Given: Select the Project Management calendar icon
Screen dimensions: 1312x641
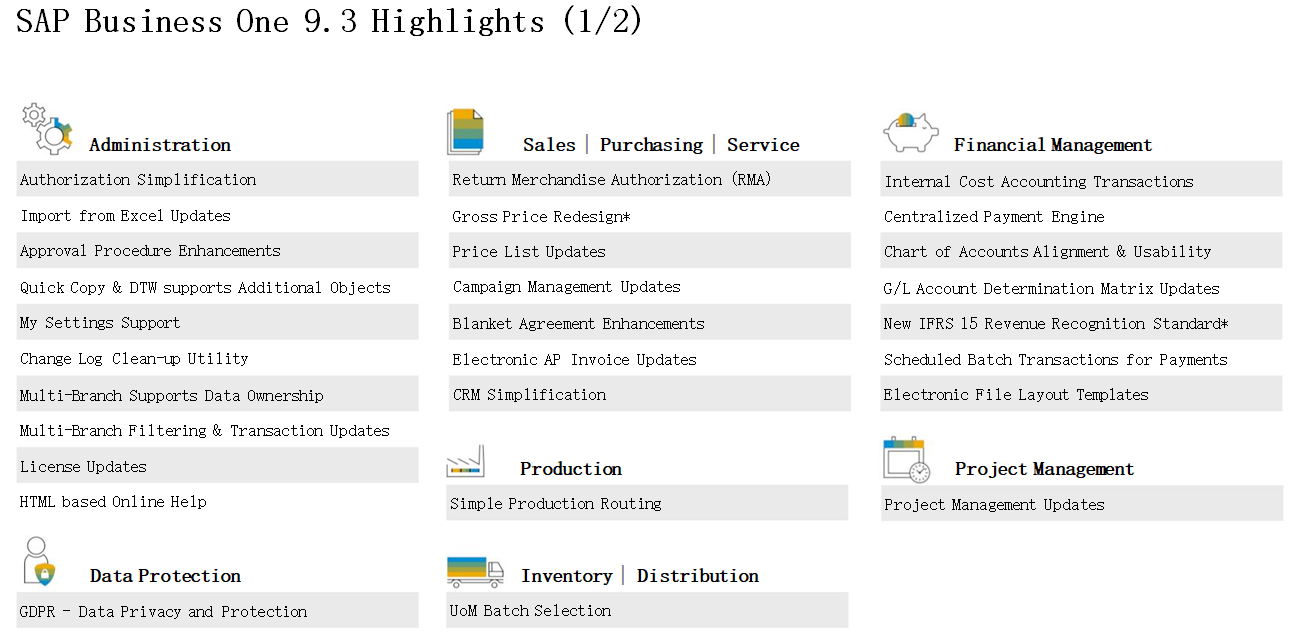Looking at the screenshot, I should tap(906, 457).
